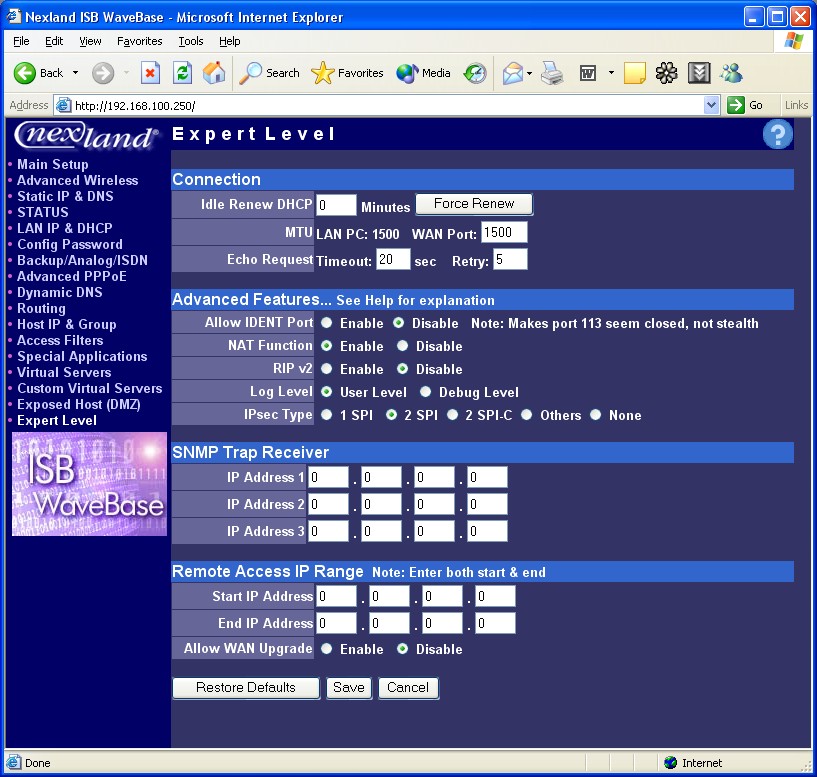The width and height of the screenshot is (817, 777).
Task: Select Debug Level for Log Level
Action: [425, 392]
